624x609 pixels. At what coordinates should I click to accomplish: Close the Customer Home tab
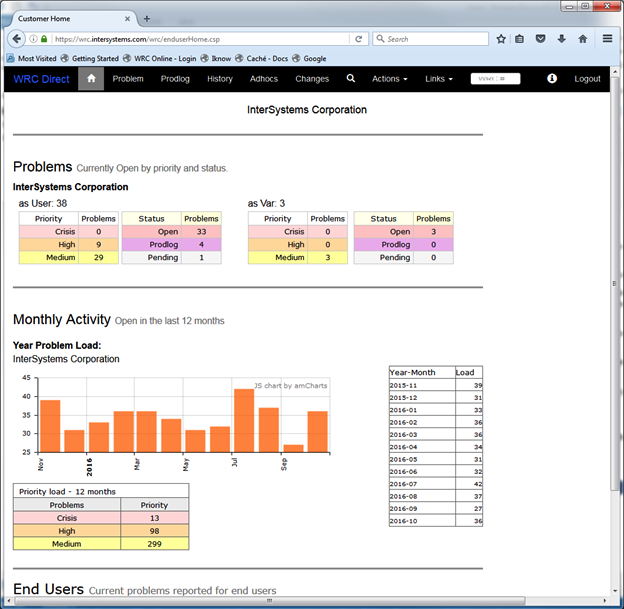click(x=127, y=19)
